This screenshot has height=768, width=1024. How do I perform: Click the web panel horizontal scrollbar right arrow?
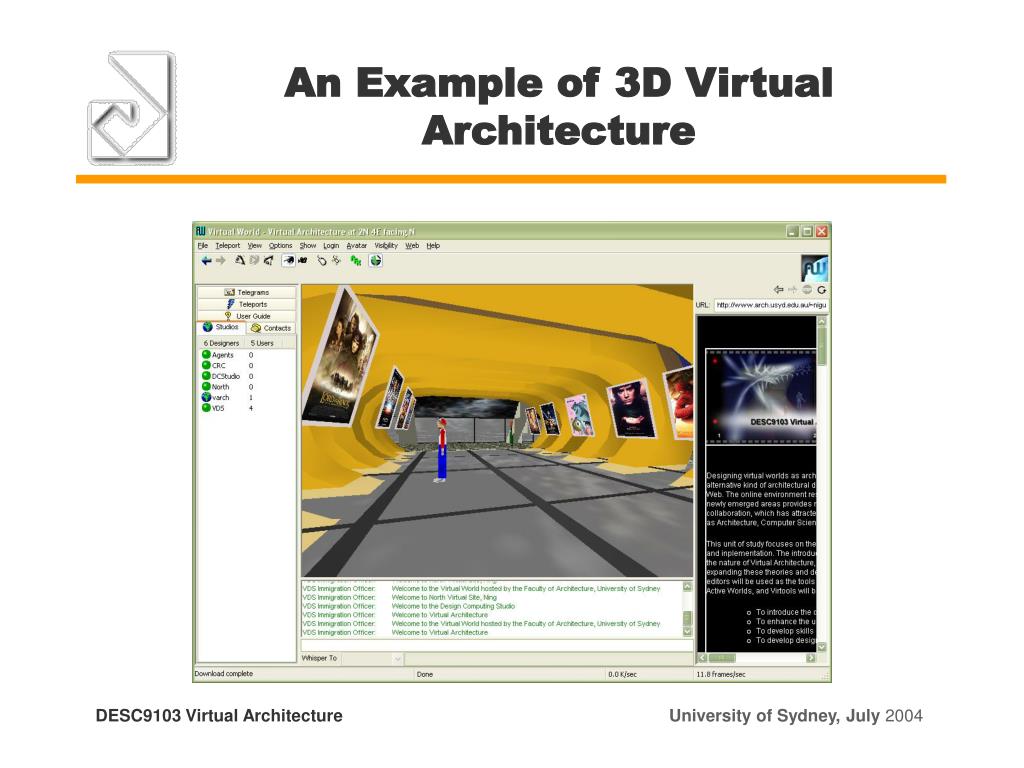tap(810, 658)
